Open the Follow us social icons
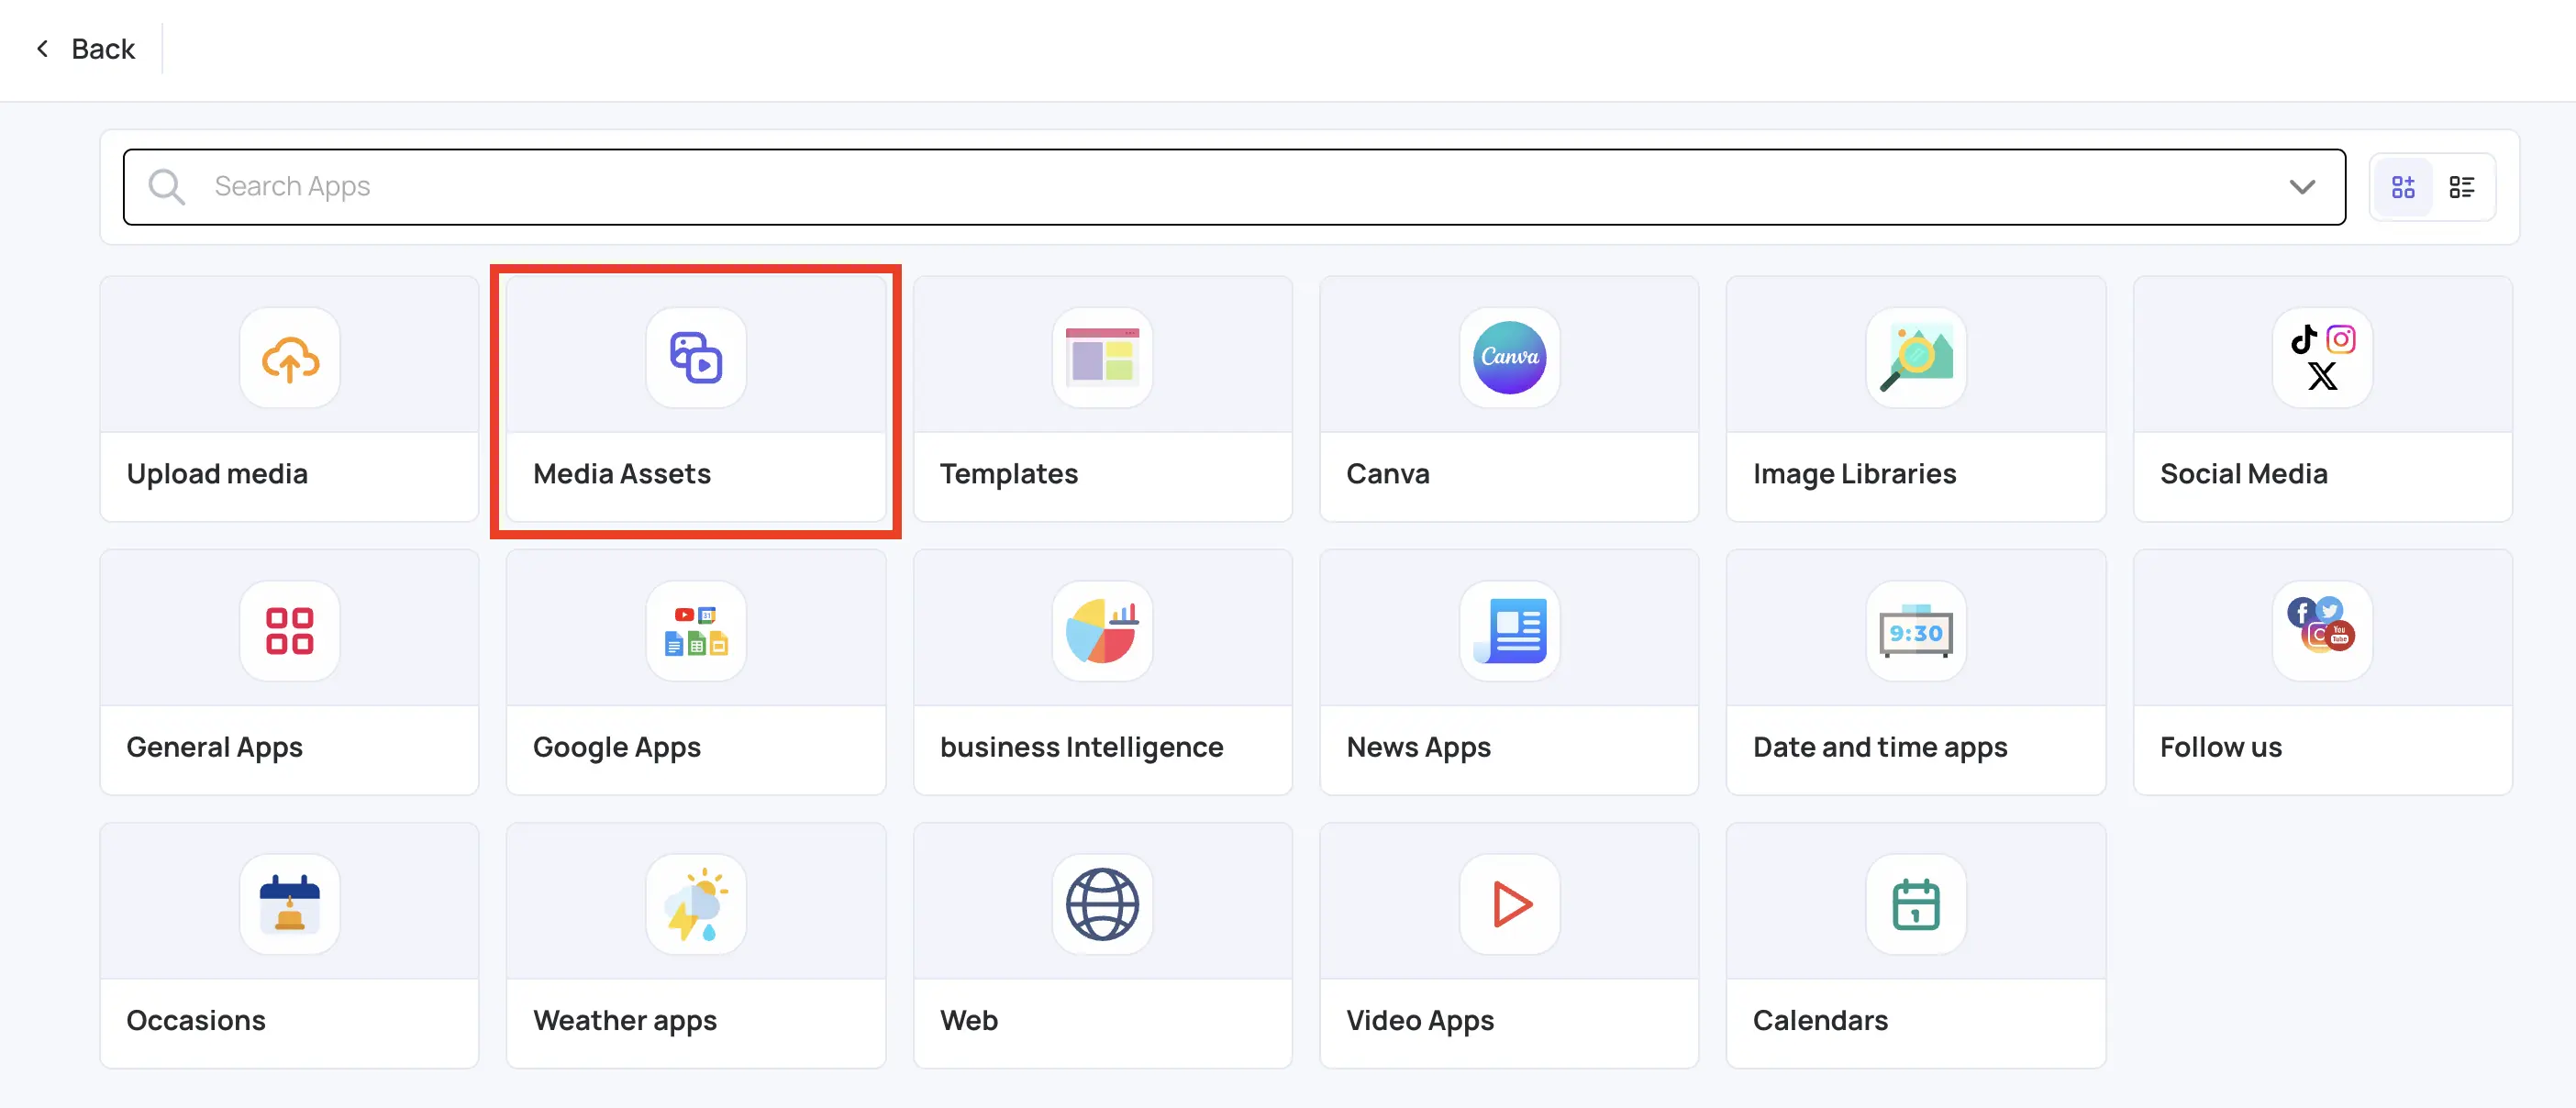Screen dimensions: 2576x1108 [2322, 631]
